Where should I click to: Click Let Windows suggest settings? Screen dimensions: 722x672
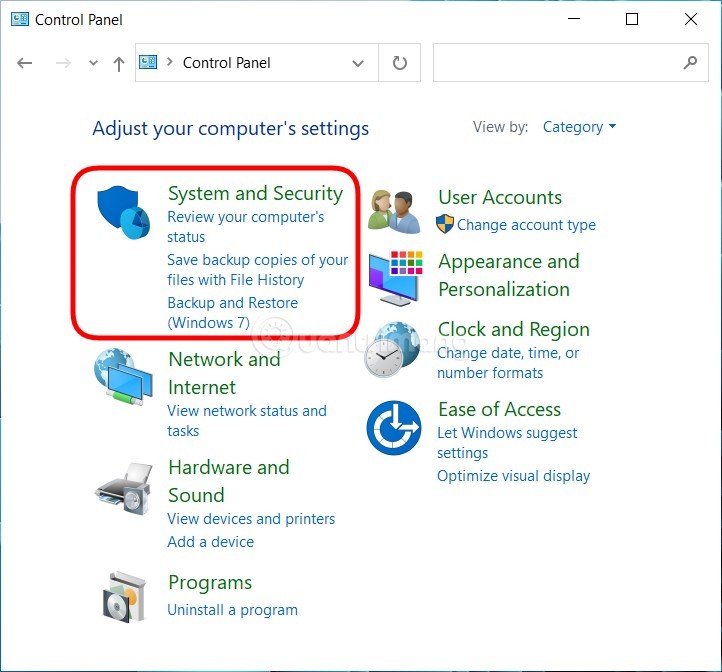click(507, 443)
